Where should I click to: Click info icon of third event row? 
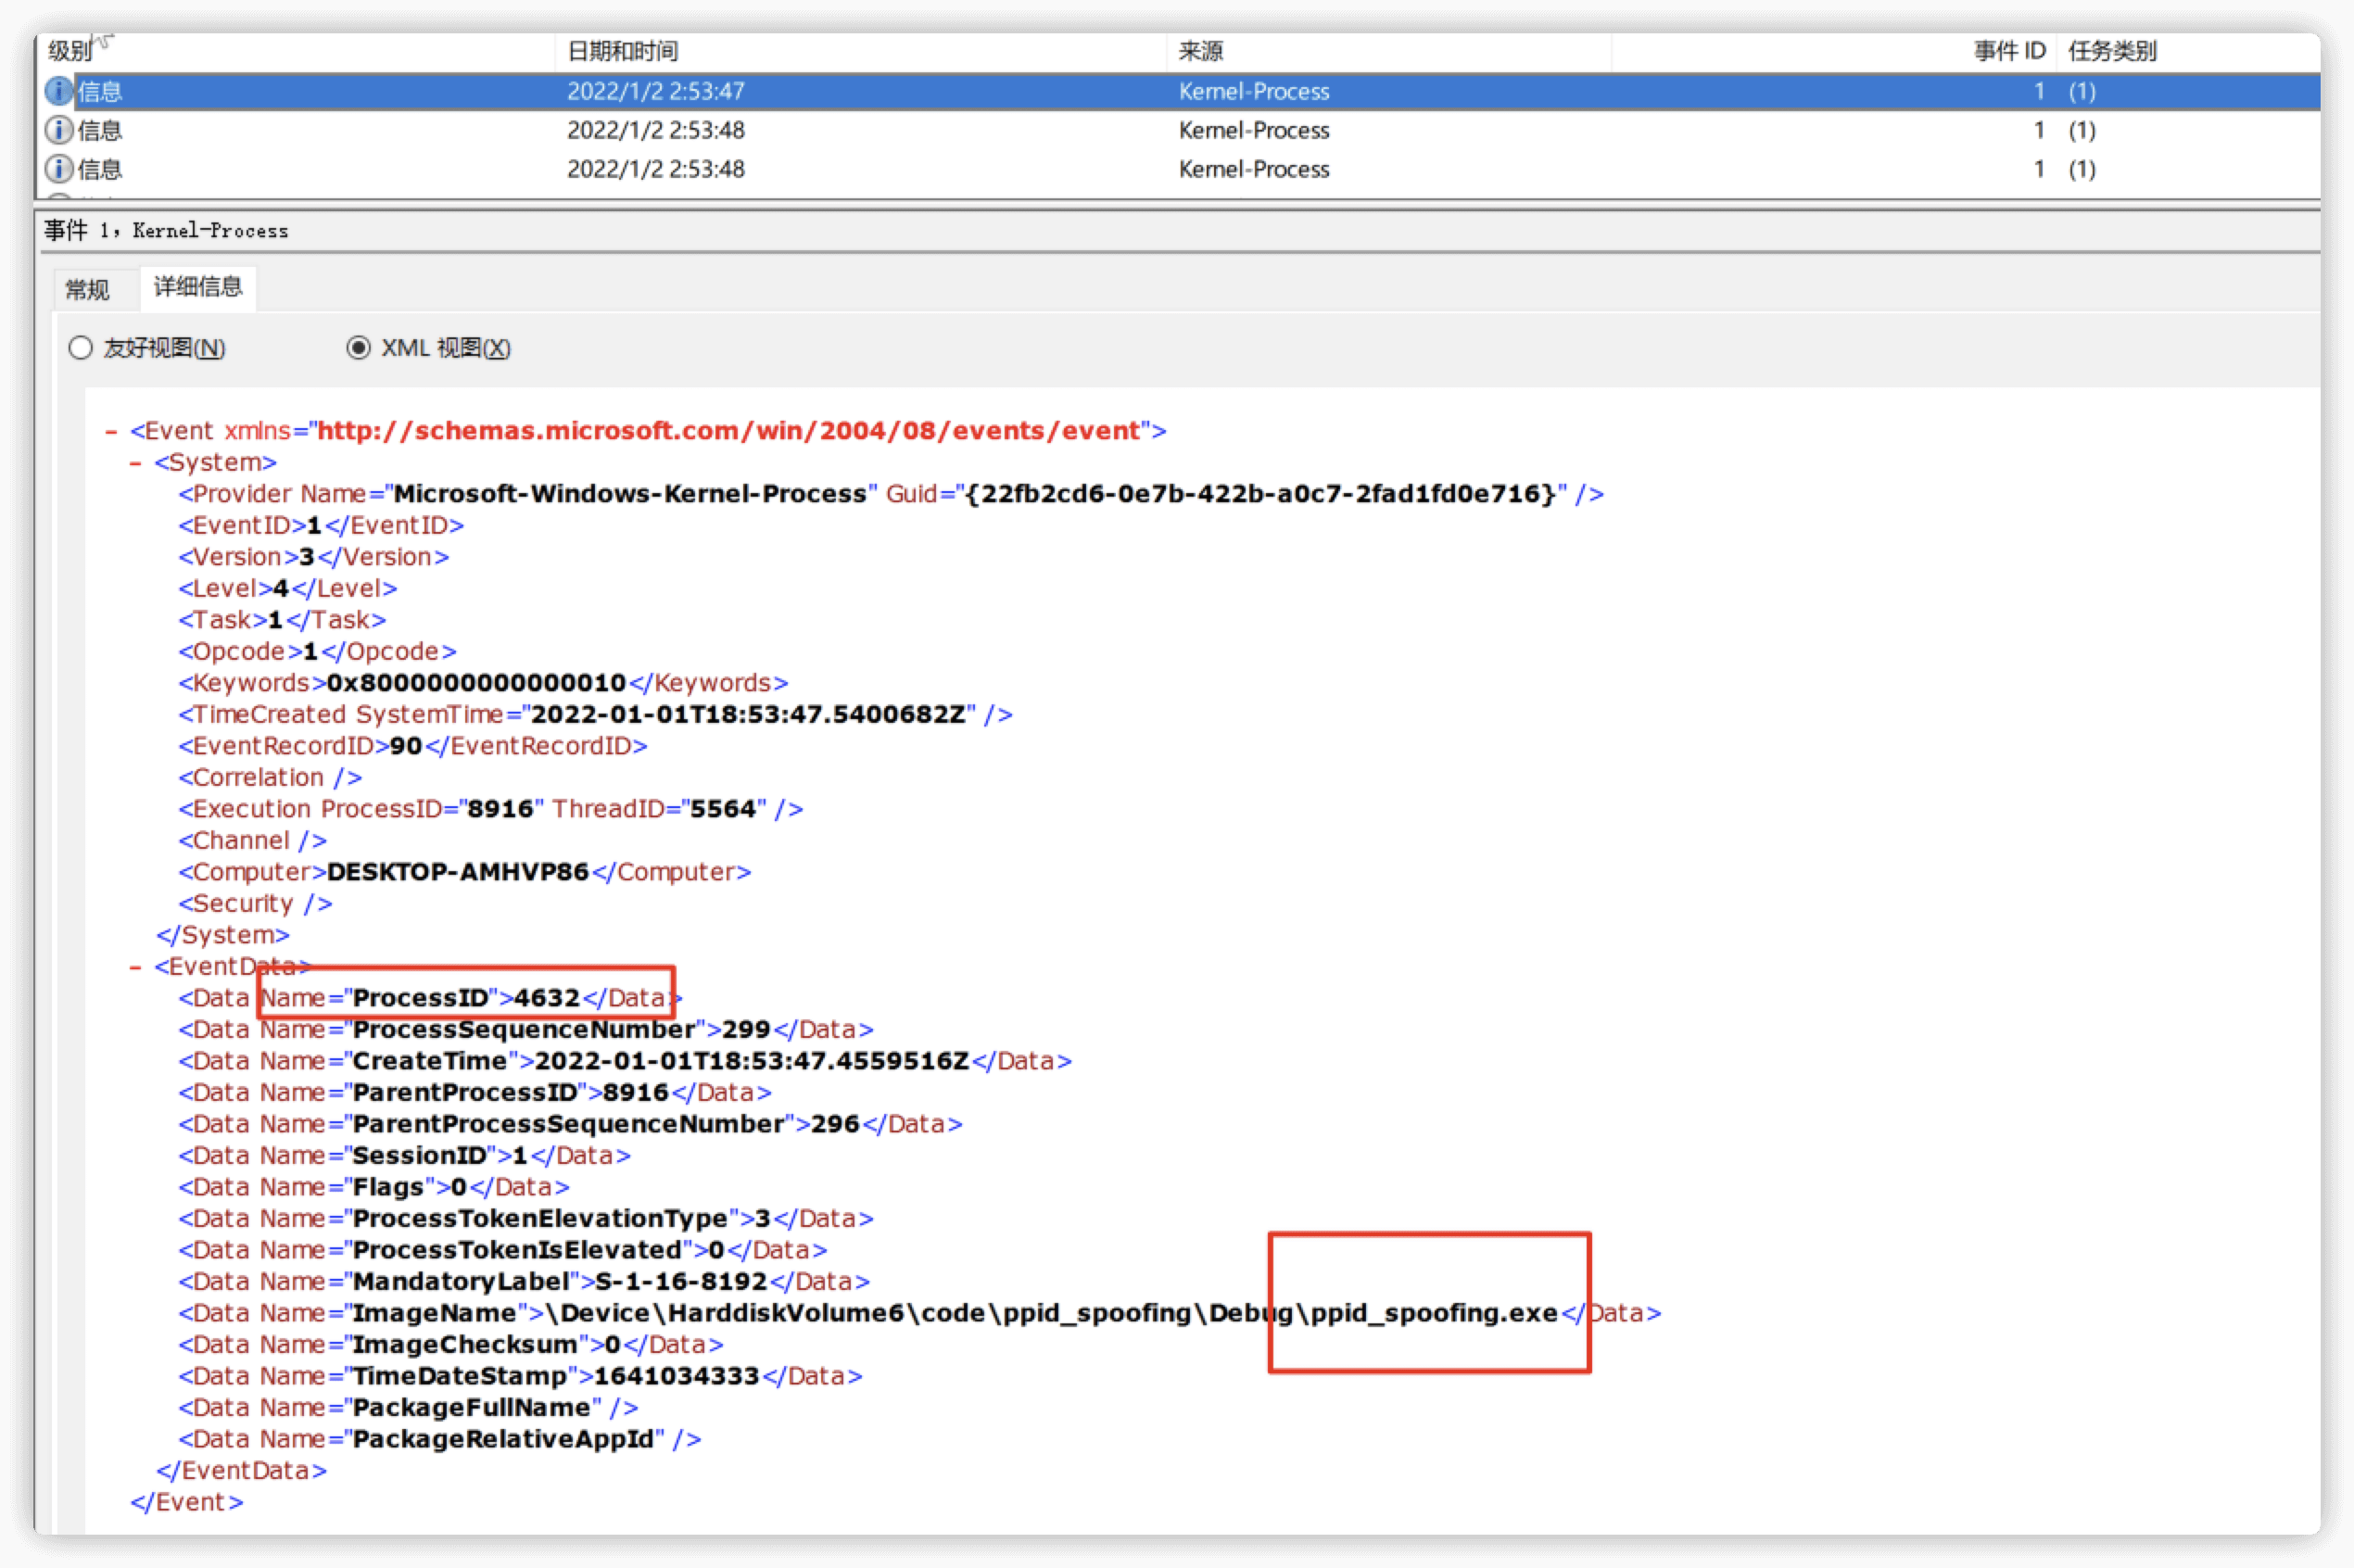(59, 169)
